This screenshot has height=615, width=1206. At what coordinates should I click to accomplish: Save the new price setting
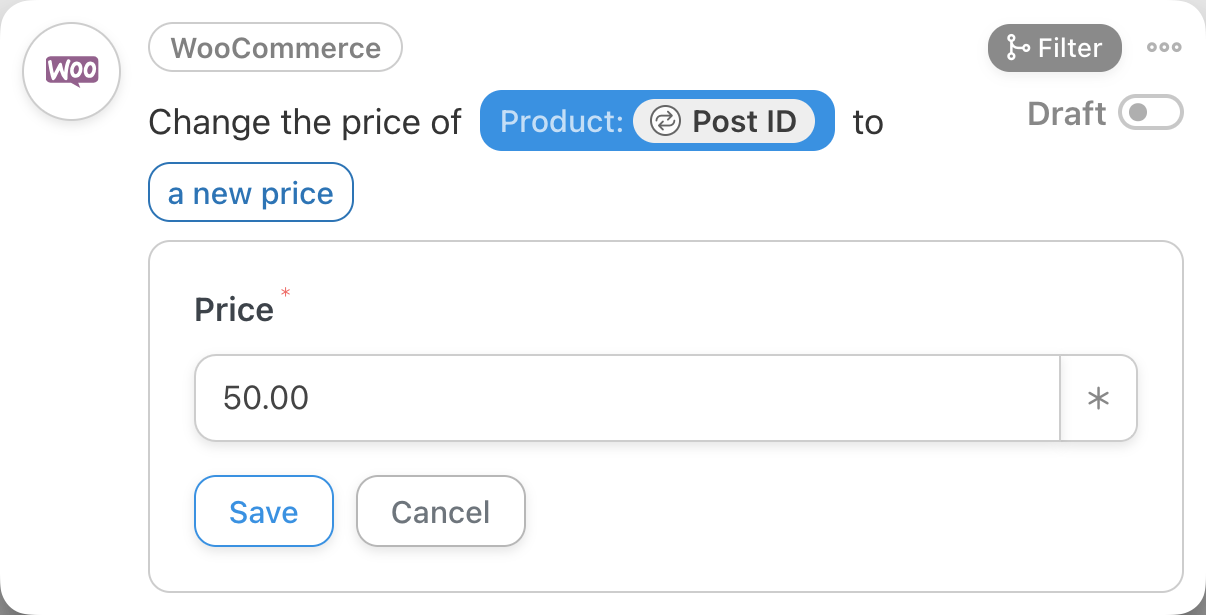point(263,511)
